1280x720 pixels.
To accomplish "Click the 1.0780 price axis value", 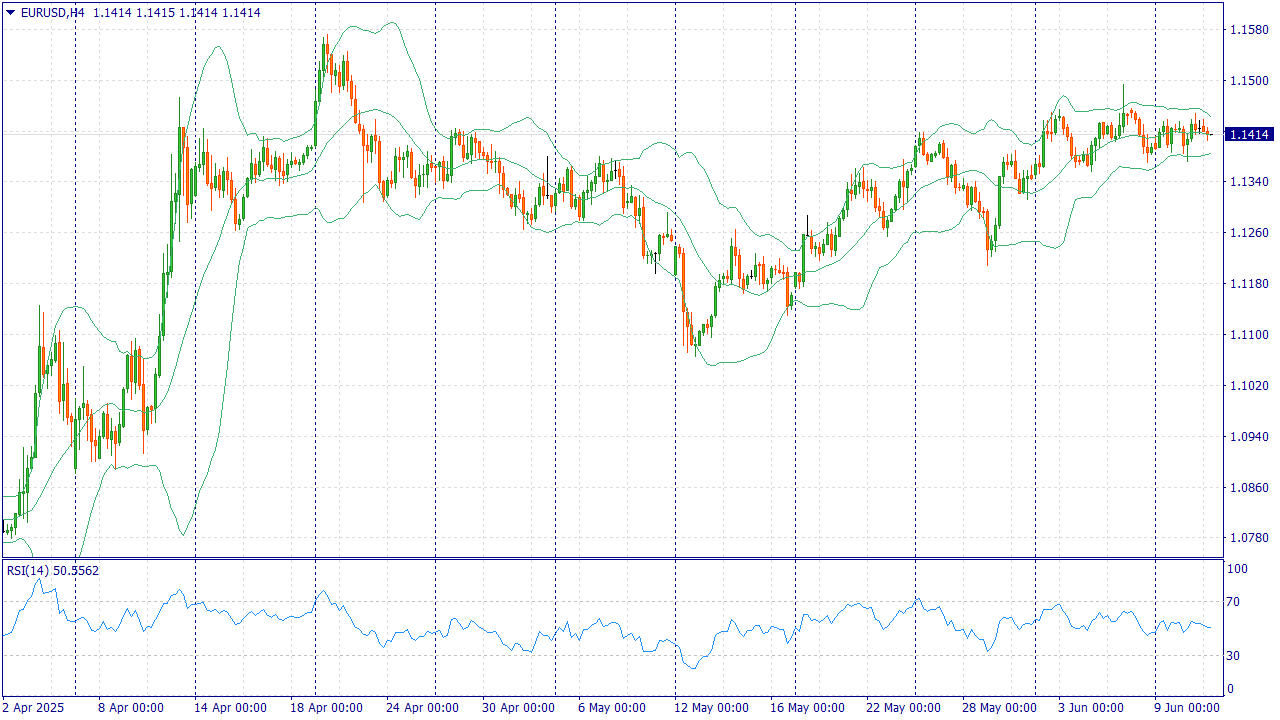I will [1247, 538].
